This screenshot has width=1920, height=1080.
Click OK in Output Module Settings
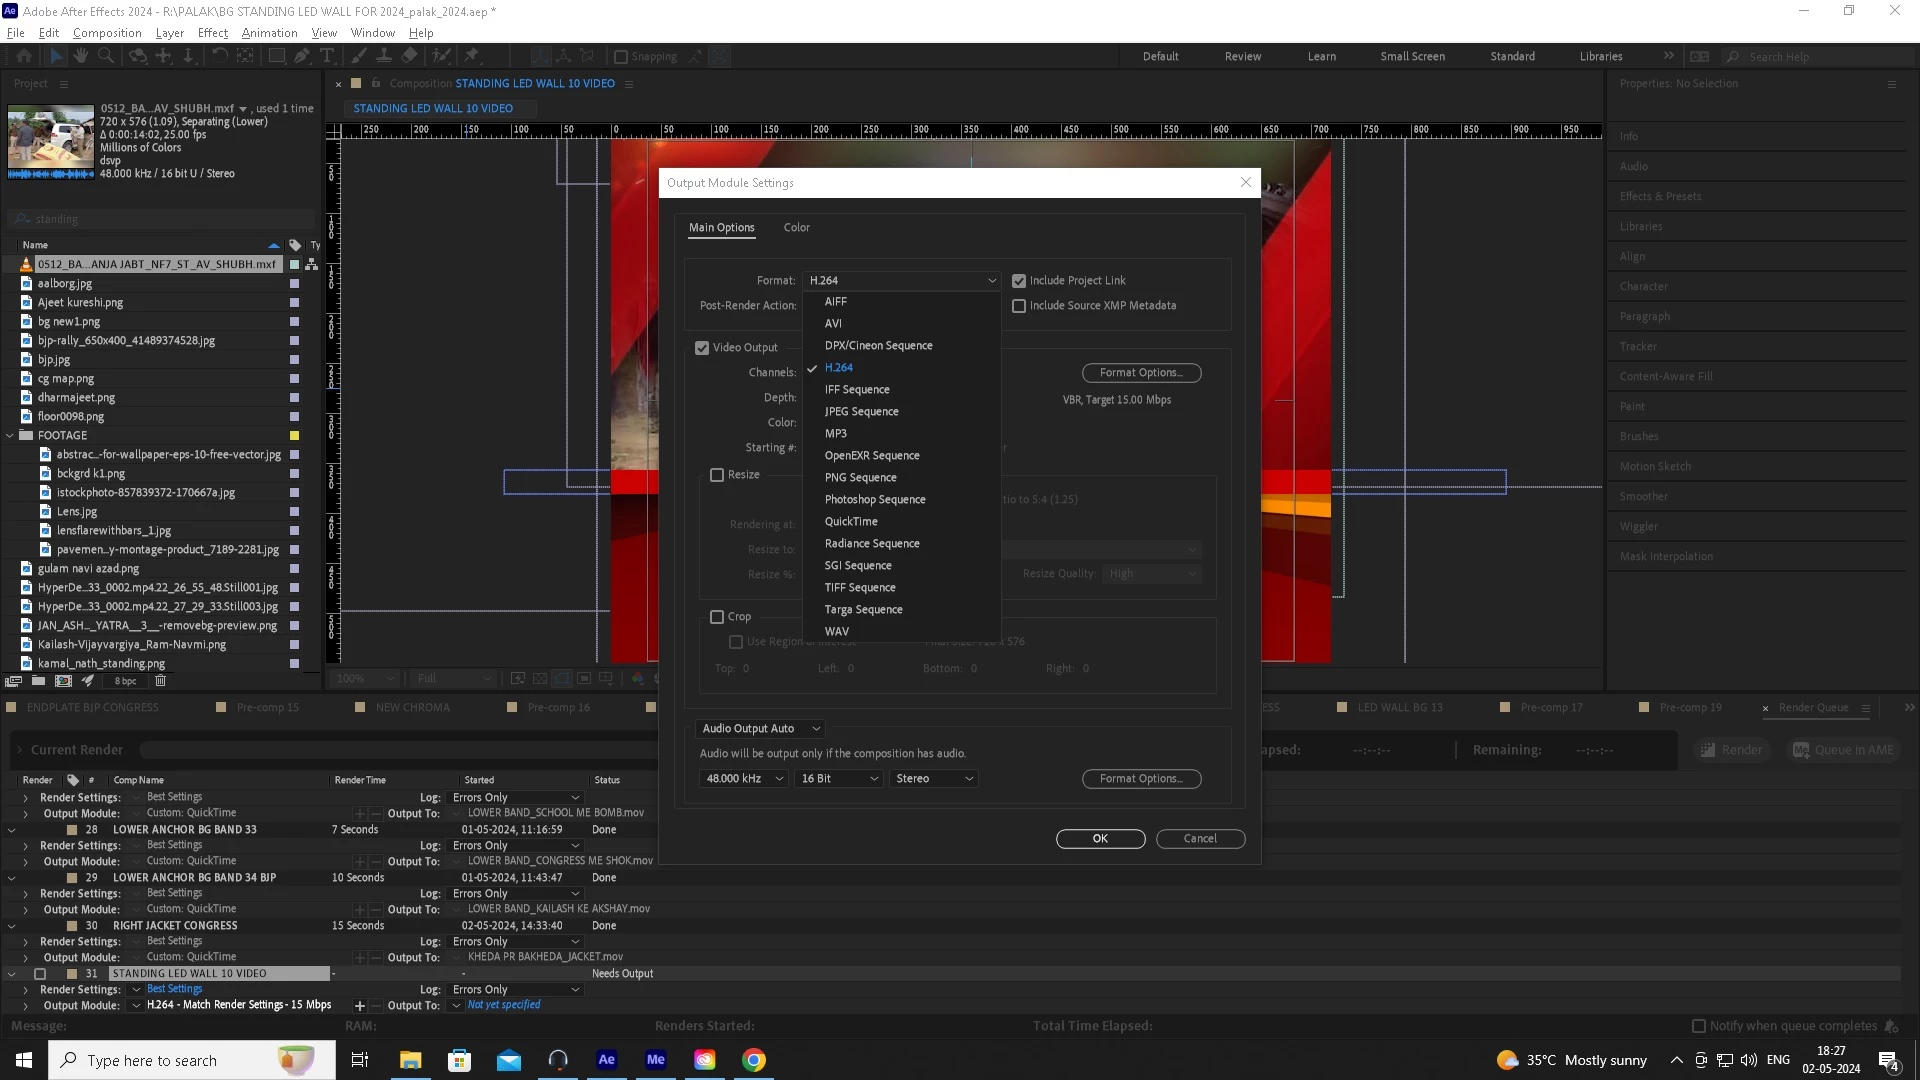[x=1100, y=839]
